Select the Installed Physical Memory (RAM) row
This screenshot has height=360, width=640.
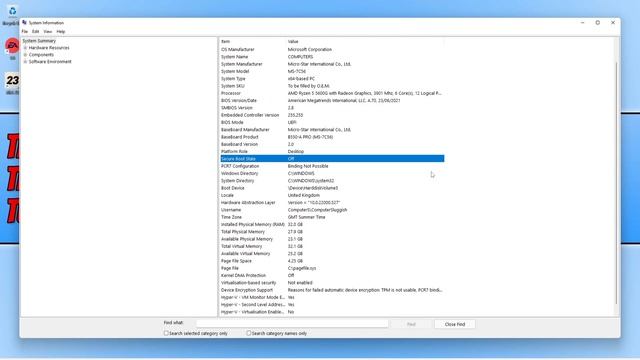click(332, 224)
